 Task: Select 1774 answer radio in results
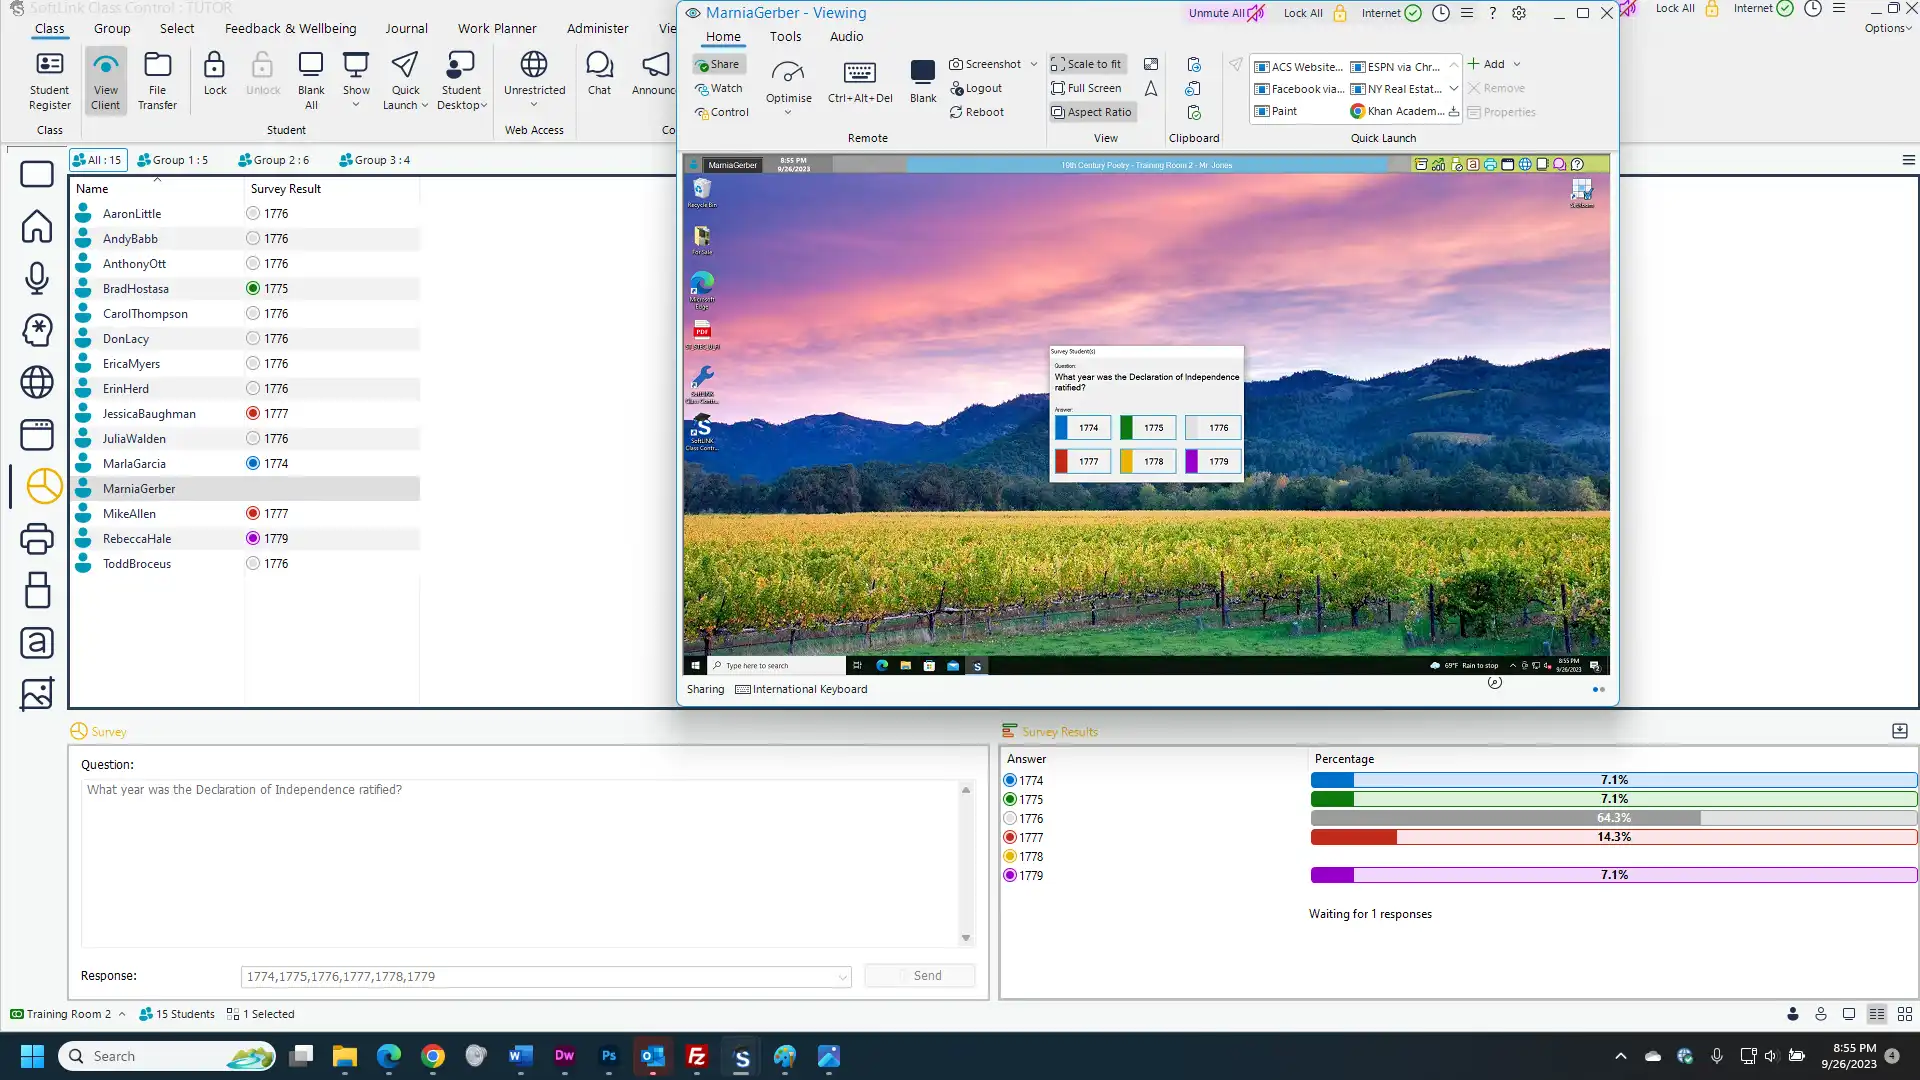click(1010, 780)
